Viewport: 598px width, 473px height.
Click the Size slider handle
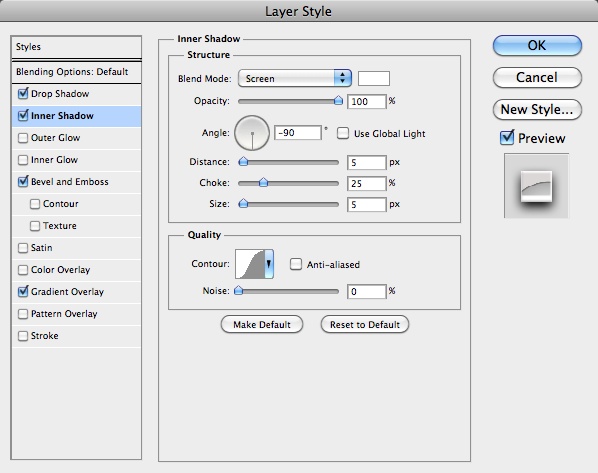pos(243,204)
